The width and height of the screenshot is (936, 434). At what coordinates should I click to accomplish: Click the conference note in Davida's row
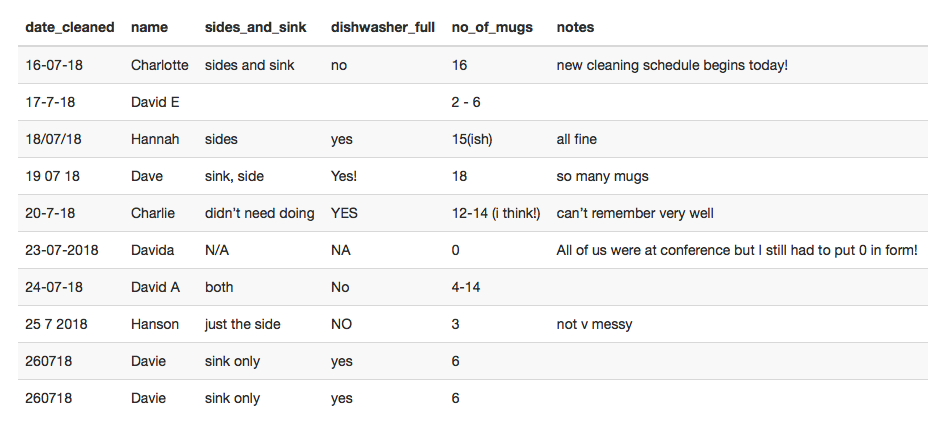737,250
